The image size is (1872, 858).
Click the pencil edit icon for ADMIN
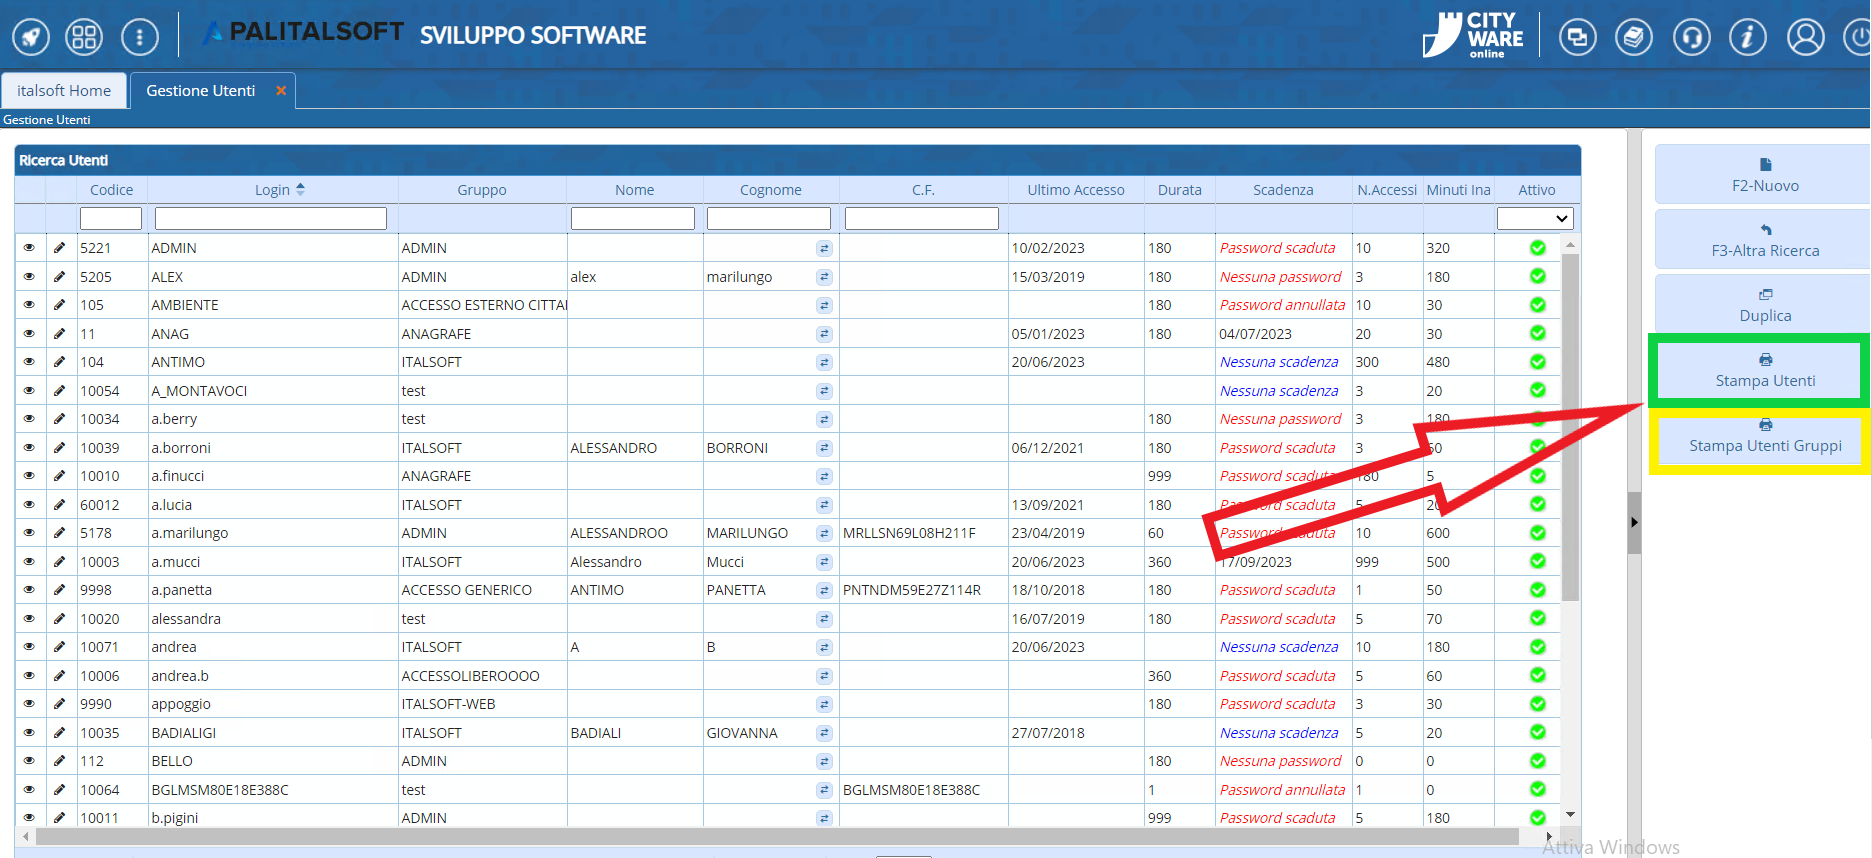pos(60,248)
